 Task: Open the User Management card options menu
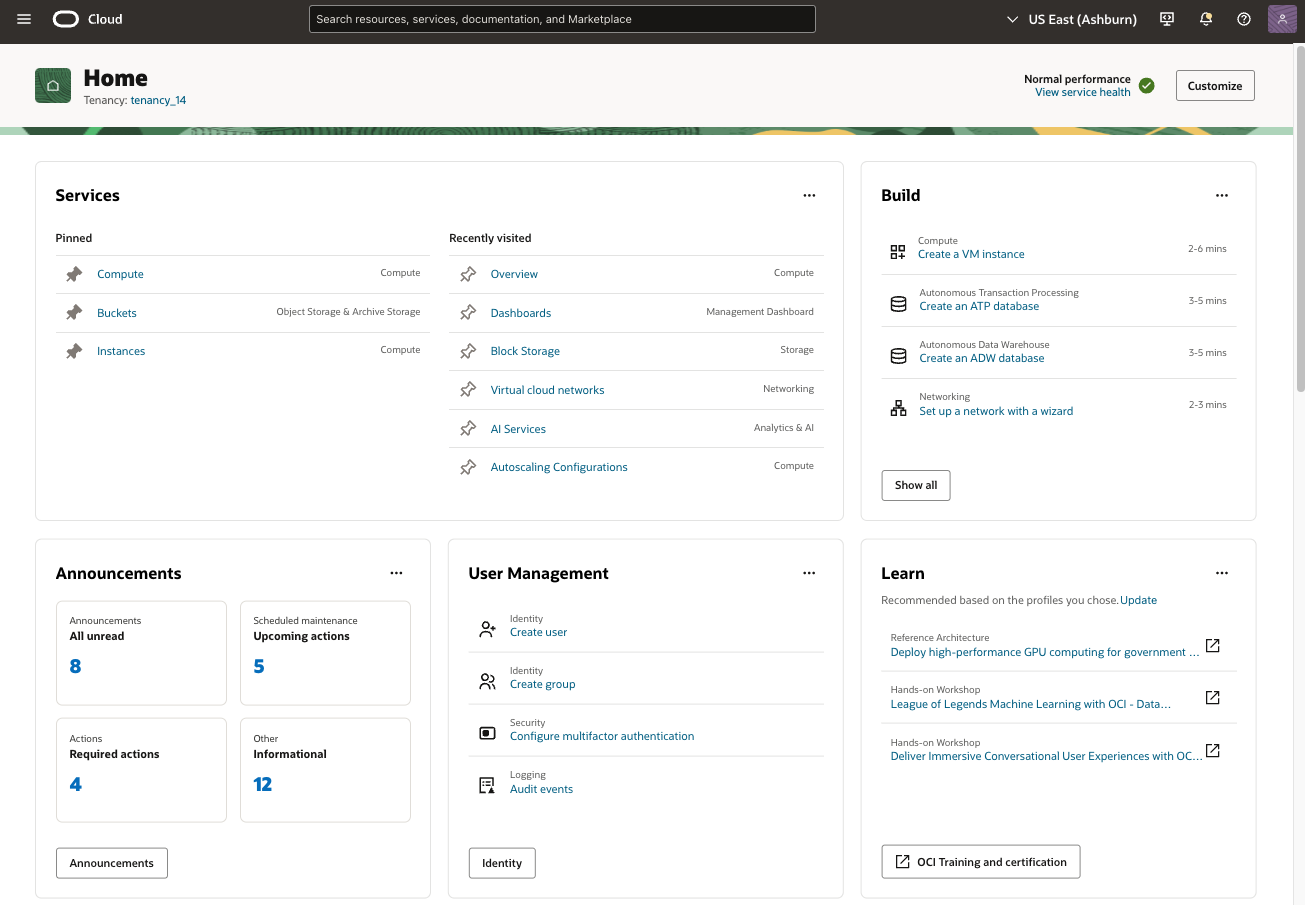pyautogui.click(x=809, y=573)
